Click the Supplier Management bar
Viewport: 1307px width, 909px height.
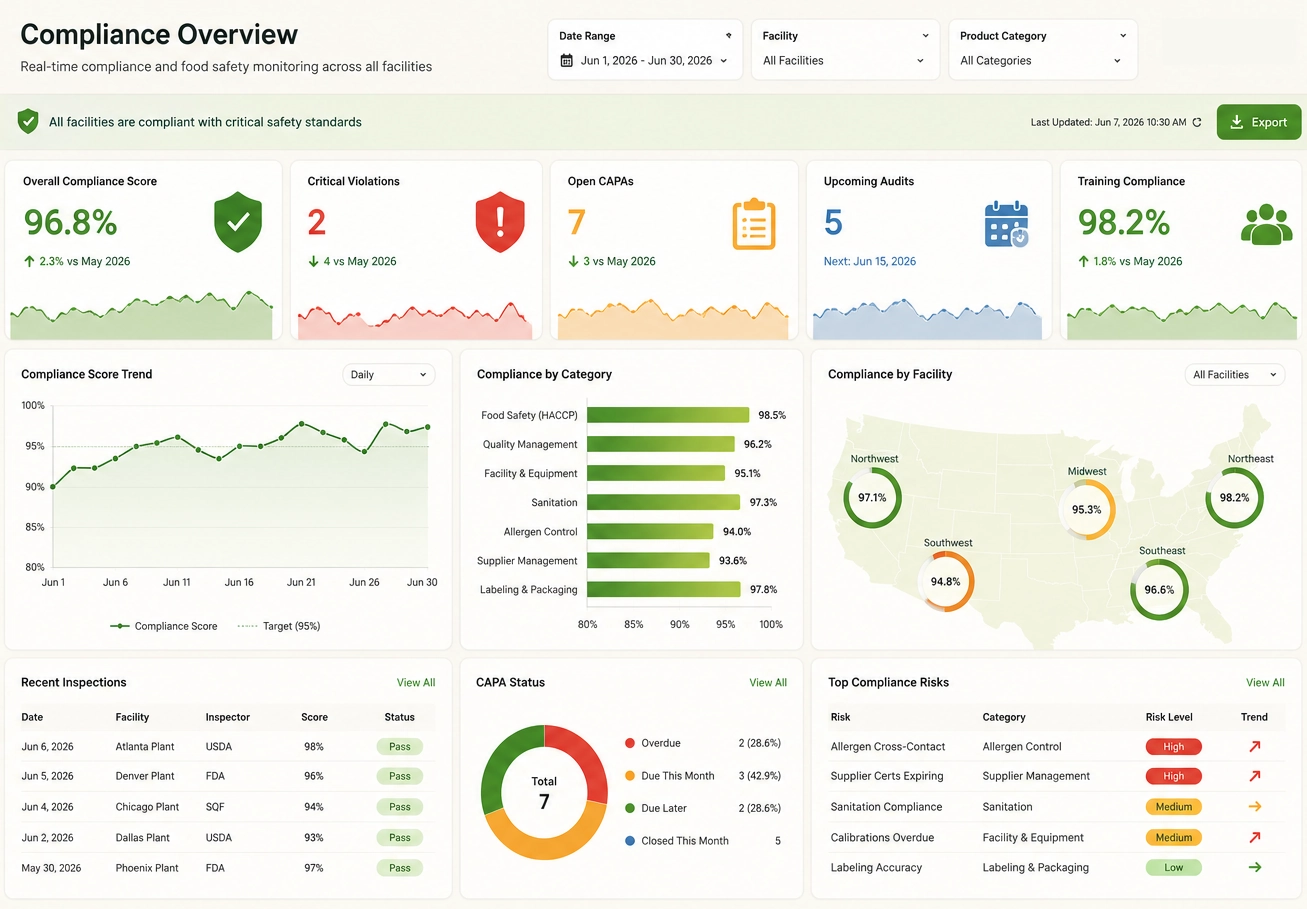click(x=648, y=561)
